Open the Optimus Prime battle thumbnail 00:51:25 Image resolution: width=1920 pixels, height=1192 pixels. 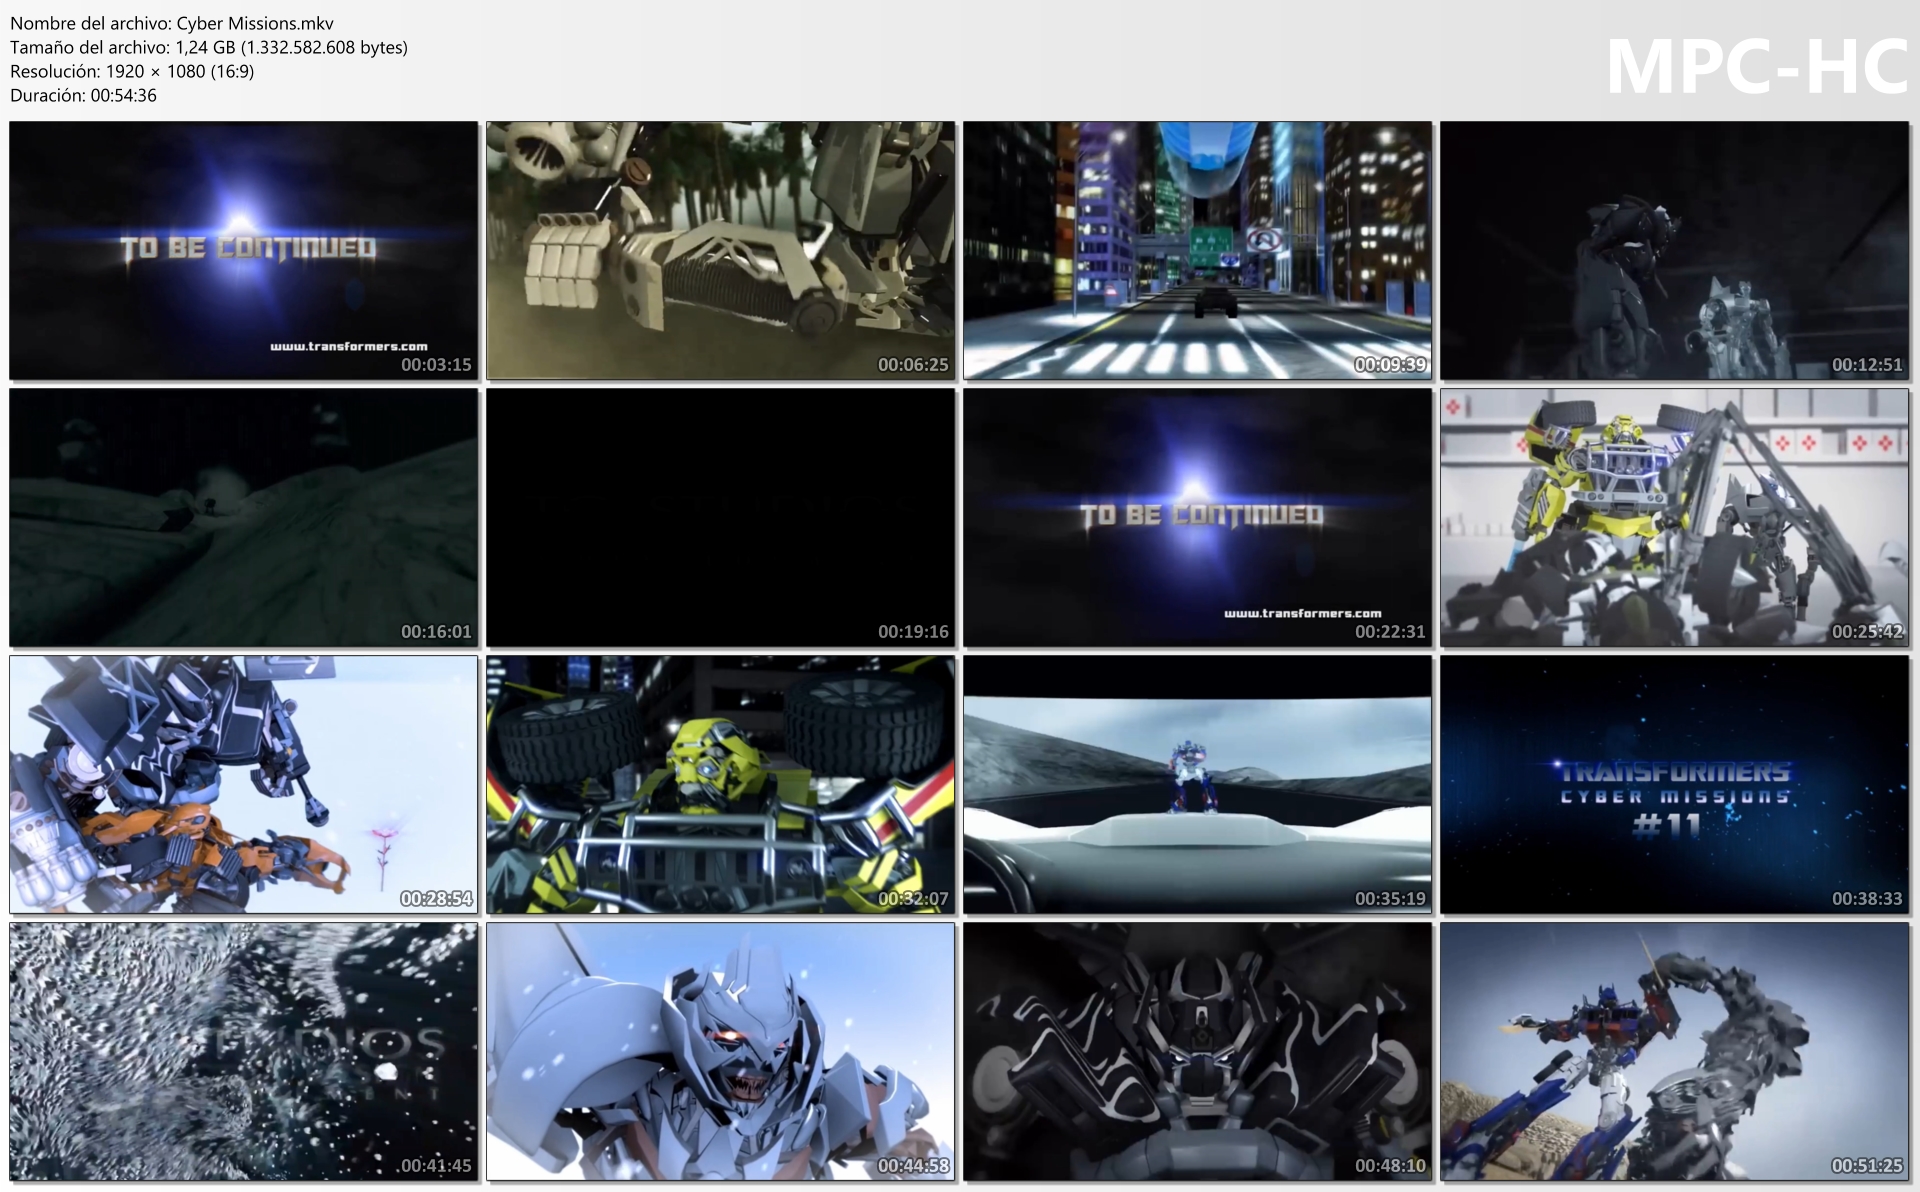(1674, 1051)
